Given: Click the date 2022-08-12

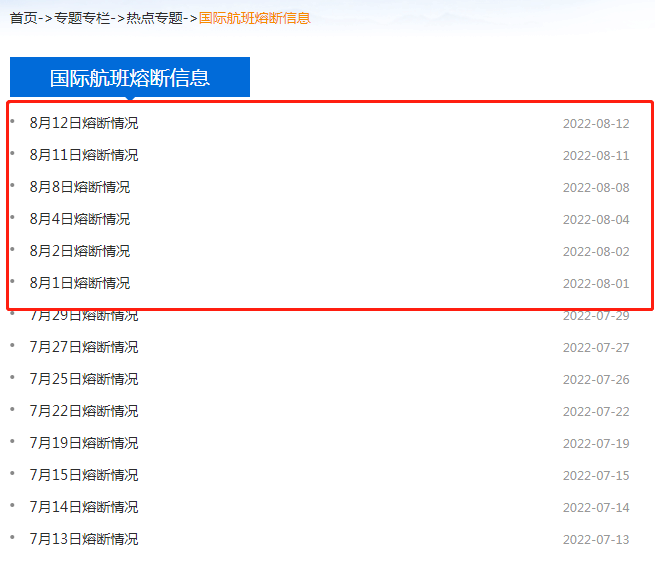Looking at the screenshot, I should pos(596,124).
